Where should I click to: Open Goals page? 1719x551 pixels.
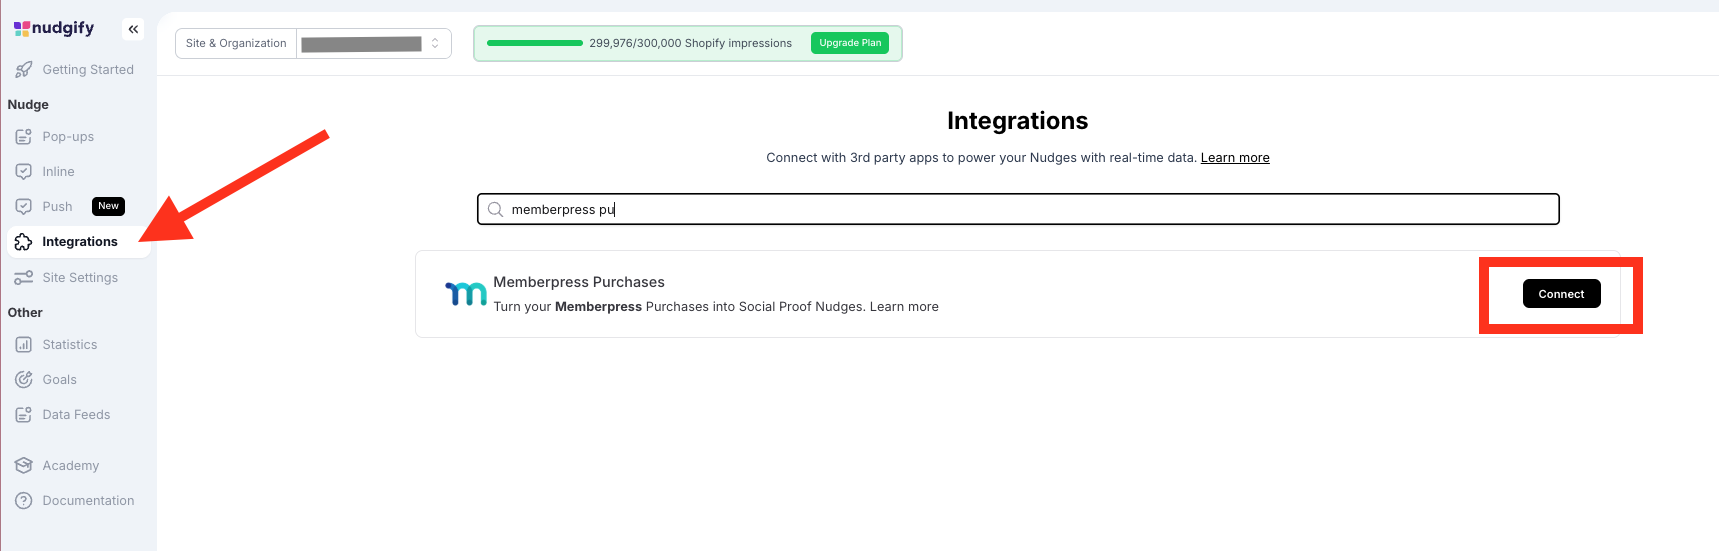(x=60, y=380)
